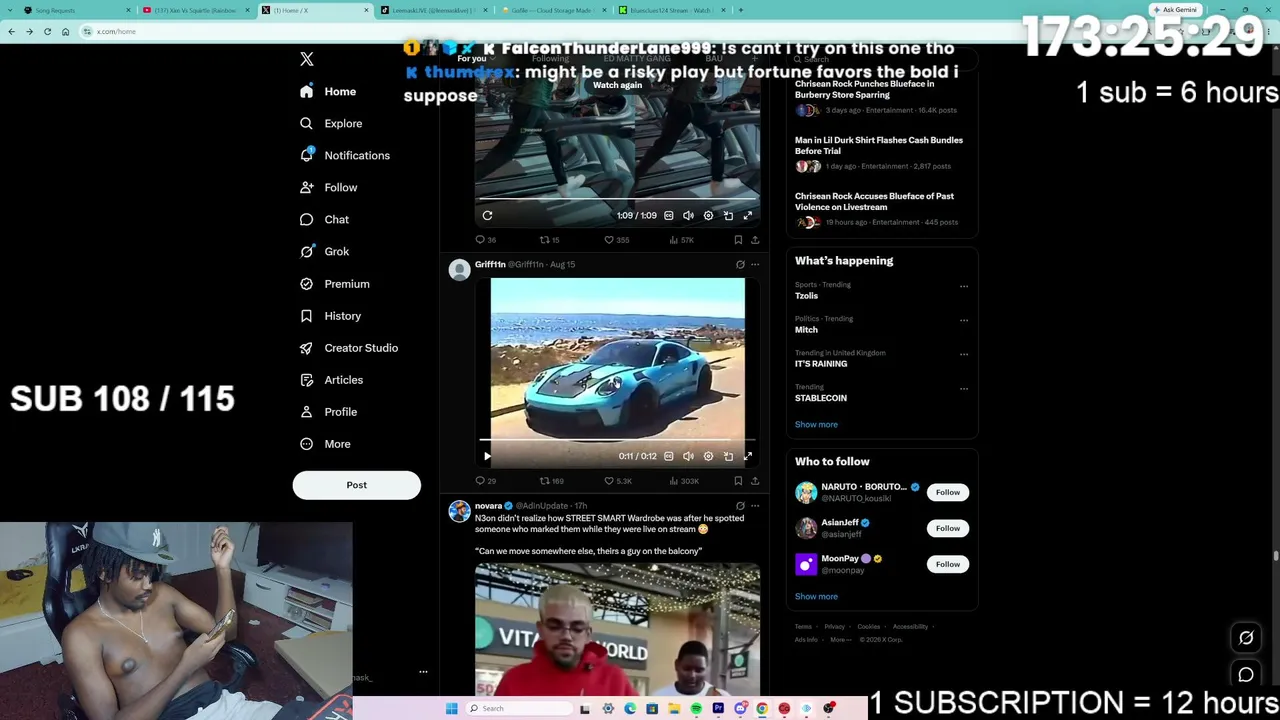Bookmark the Griff11n car video post
Viewport: 1280px width, 720px height.
[x=738, y=481]
